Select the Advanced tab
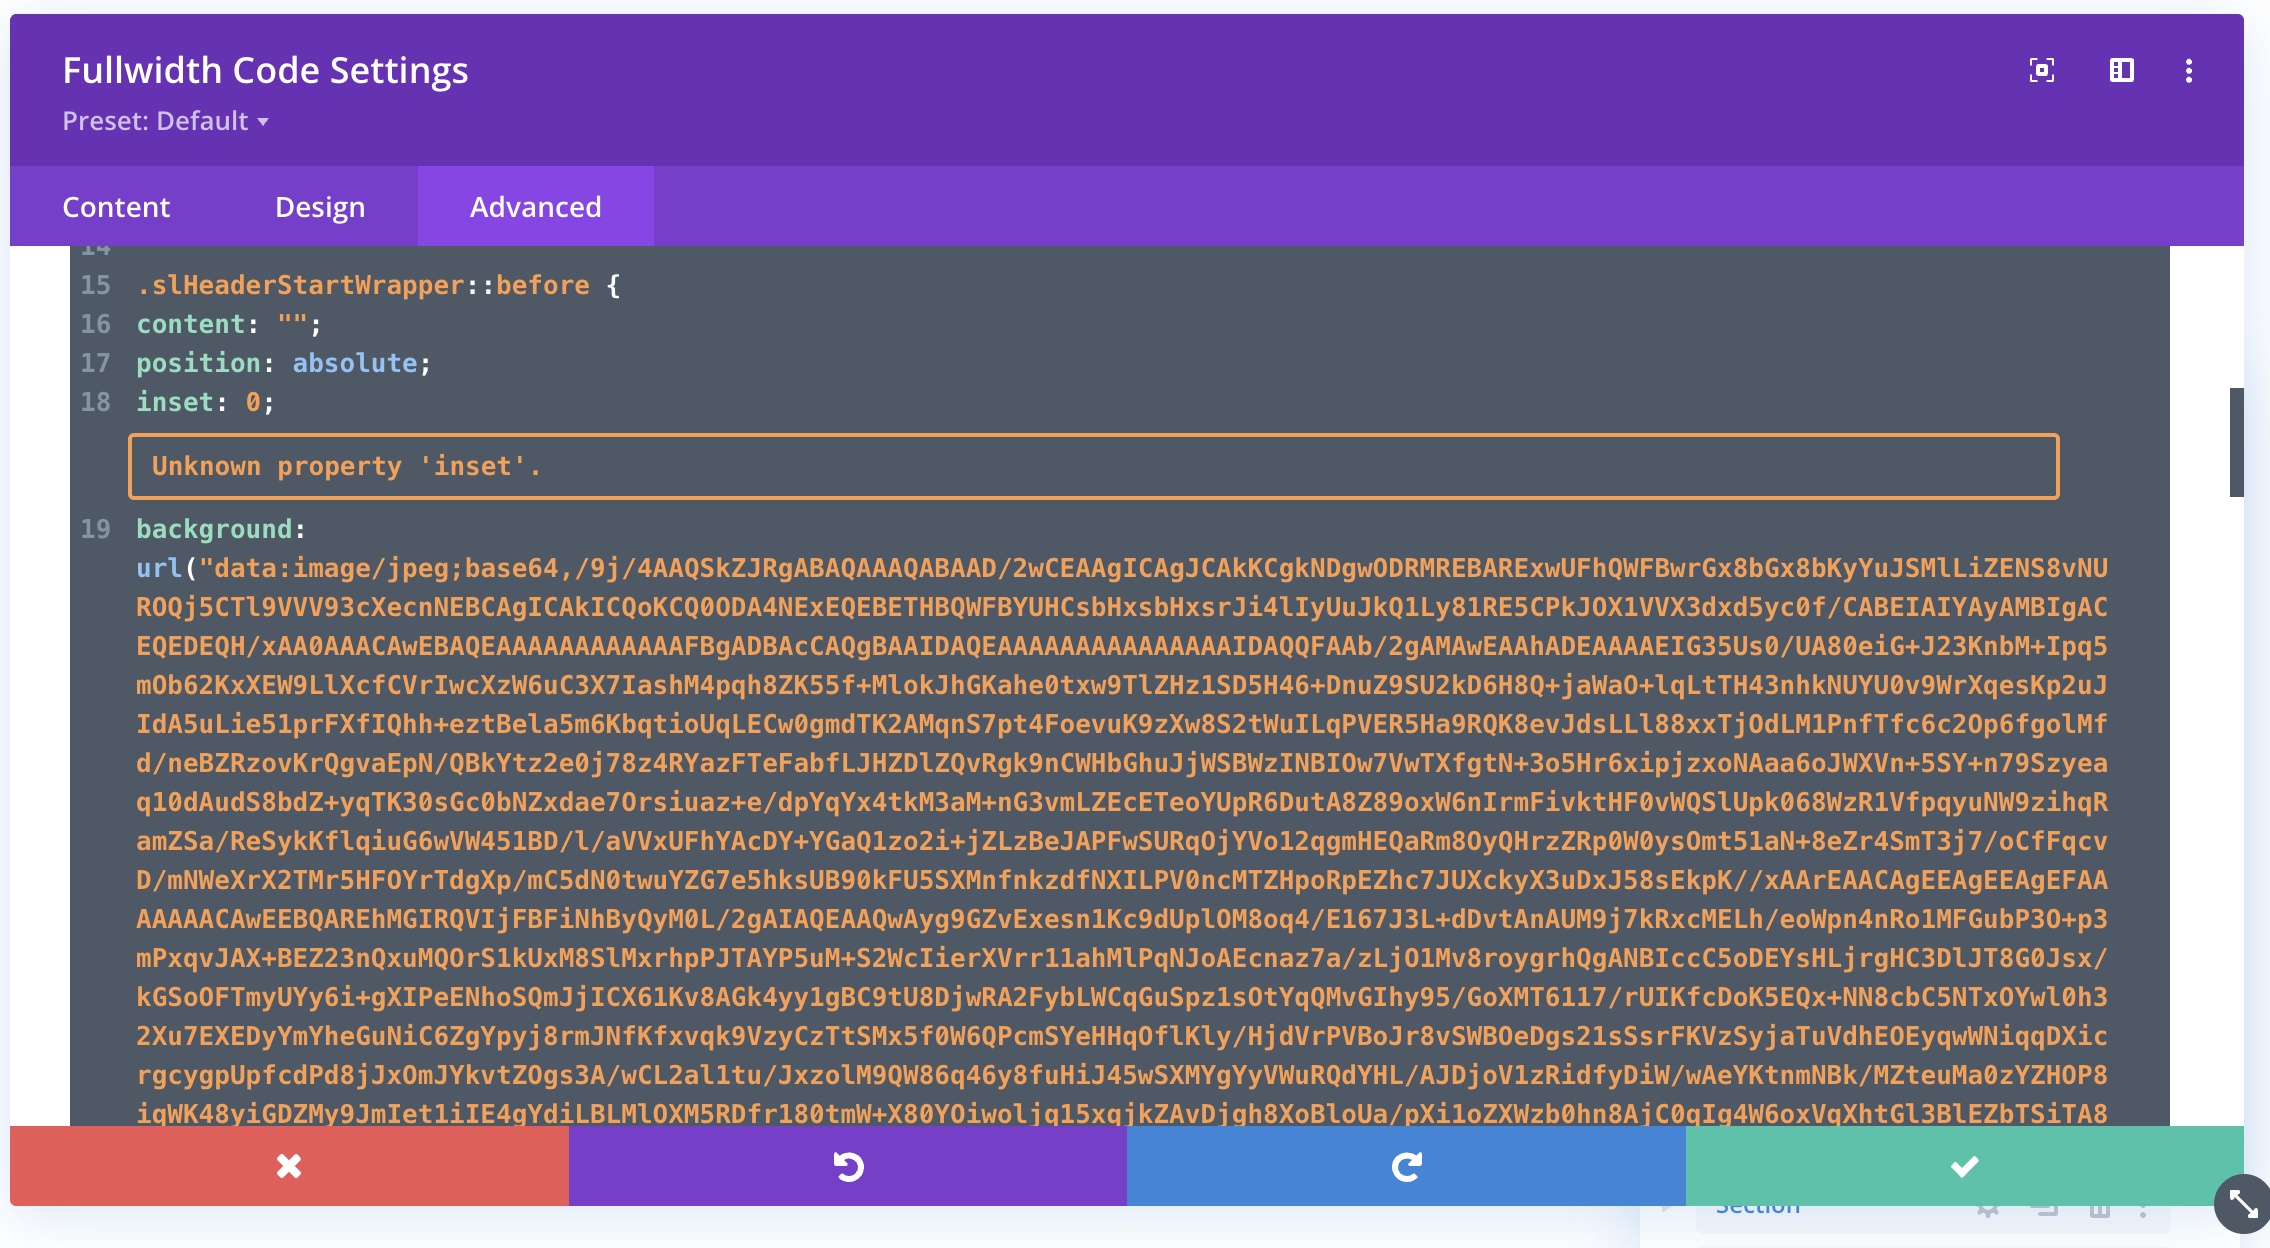The width and height of the screenshot is (2270, 1248). pos(536,207)
